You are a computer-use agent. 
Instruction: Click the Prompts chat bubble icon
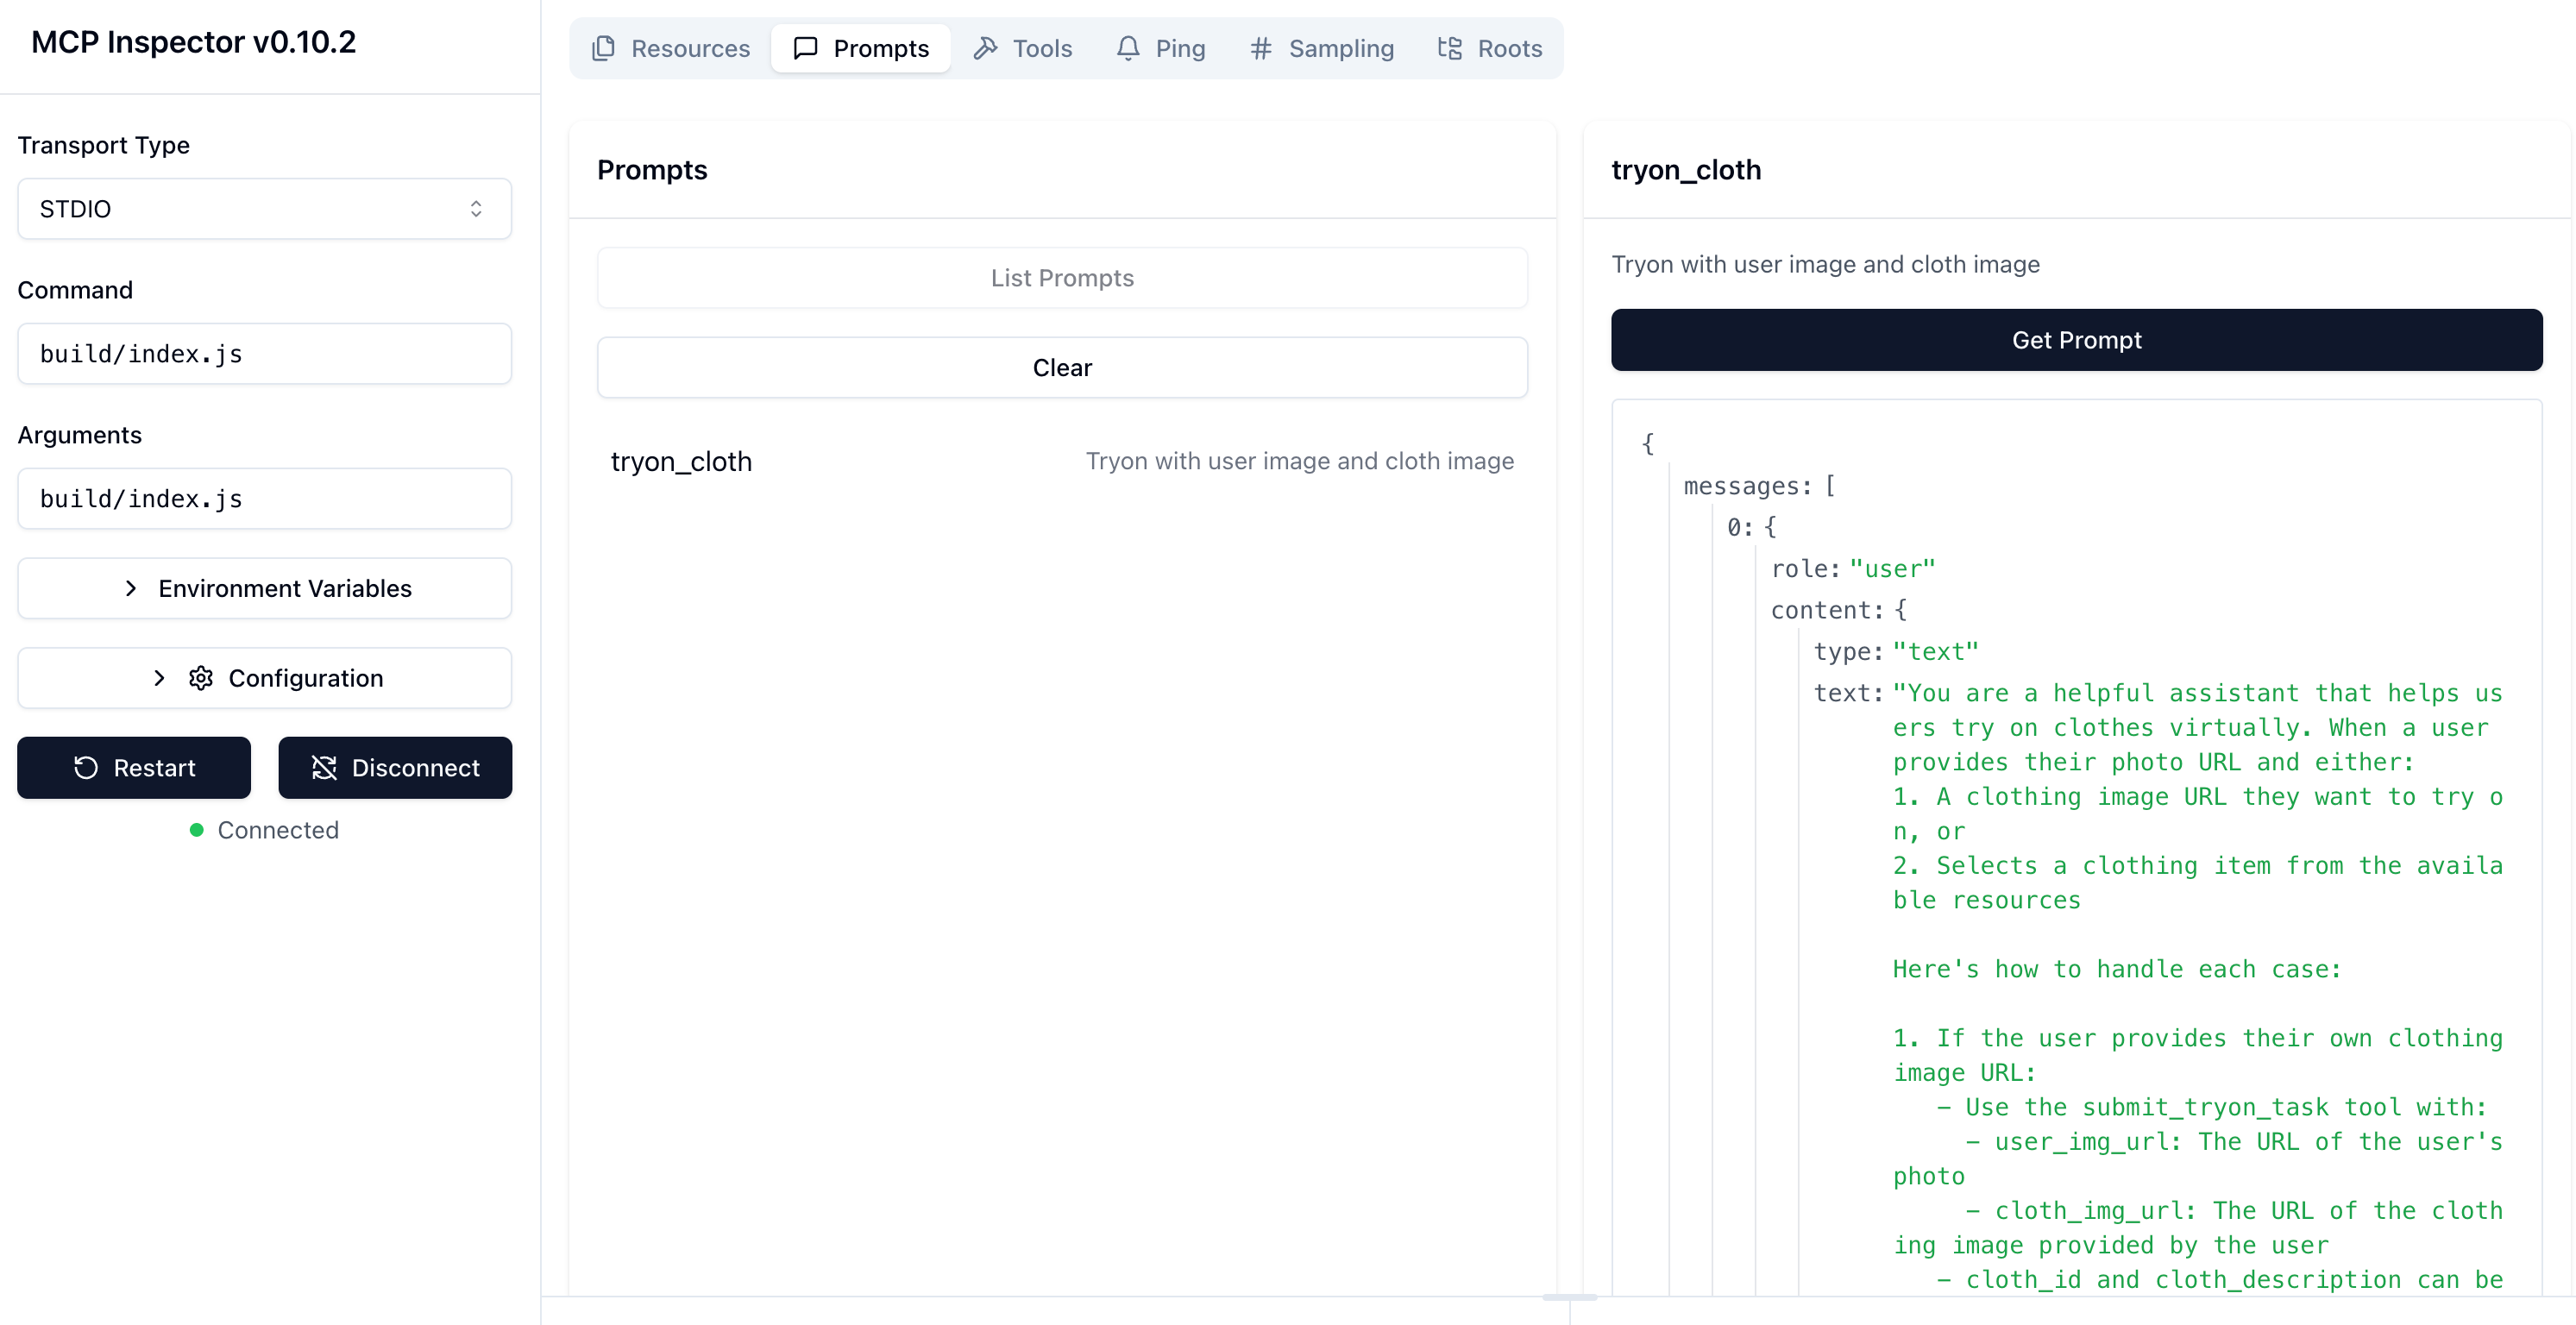[x=805, y=48]
